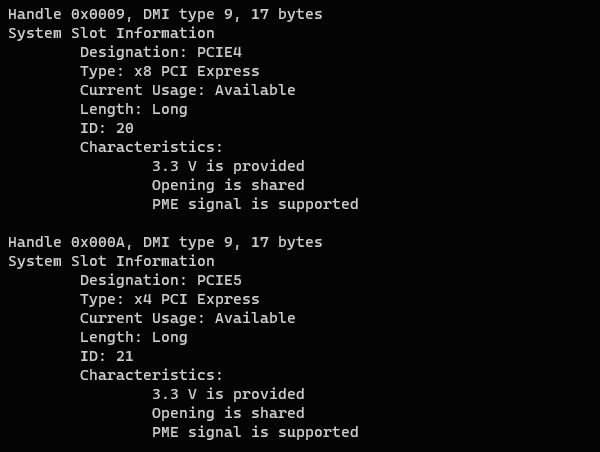
Task: Click the Handle 0x000A header line
Action: 165,242
